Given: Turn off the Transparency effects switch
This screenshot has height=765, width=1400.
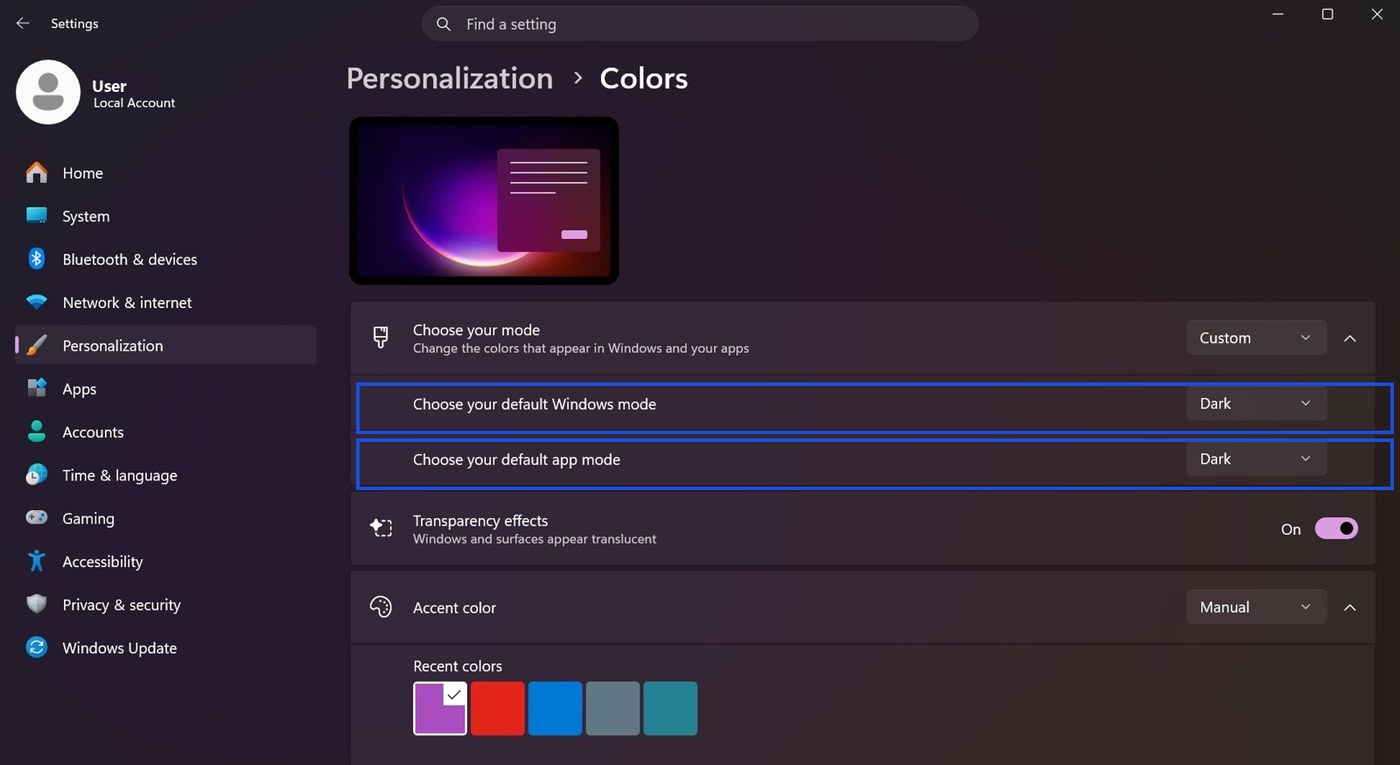Looking at the screenshot, I should pos(1336,529).
